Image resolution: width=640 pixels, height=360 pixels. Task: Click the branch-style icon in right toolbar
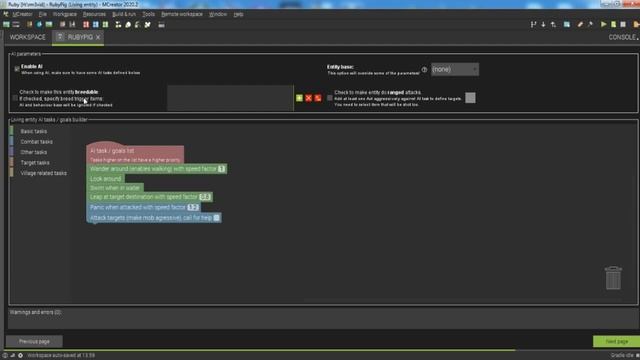click(x=533, y=25)
